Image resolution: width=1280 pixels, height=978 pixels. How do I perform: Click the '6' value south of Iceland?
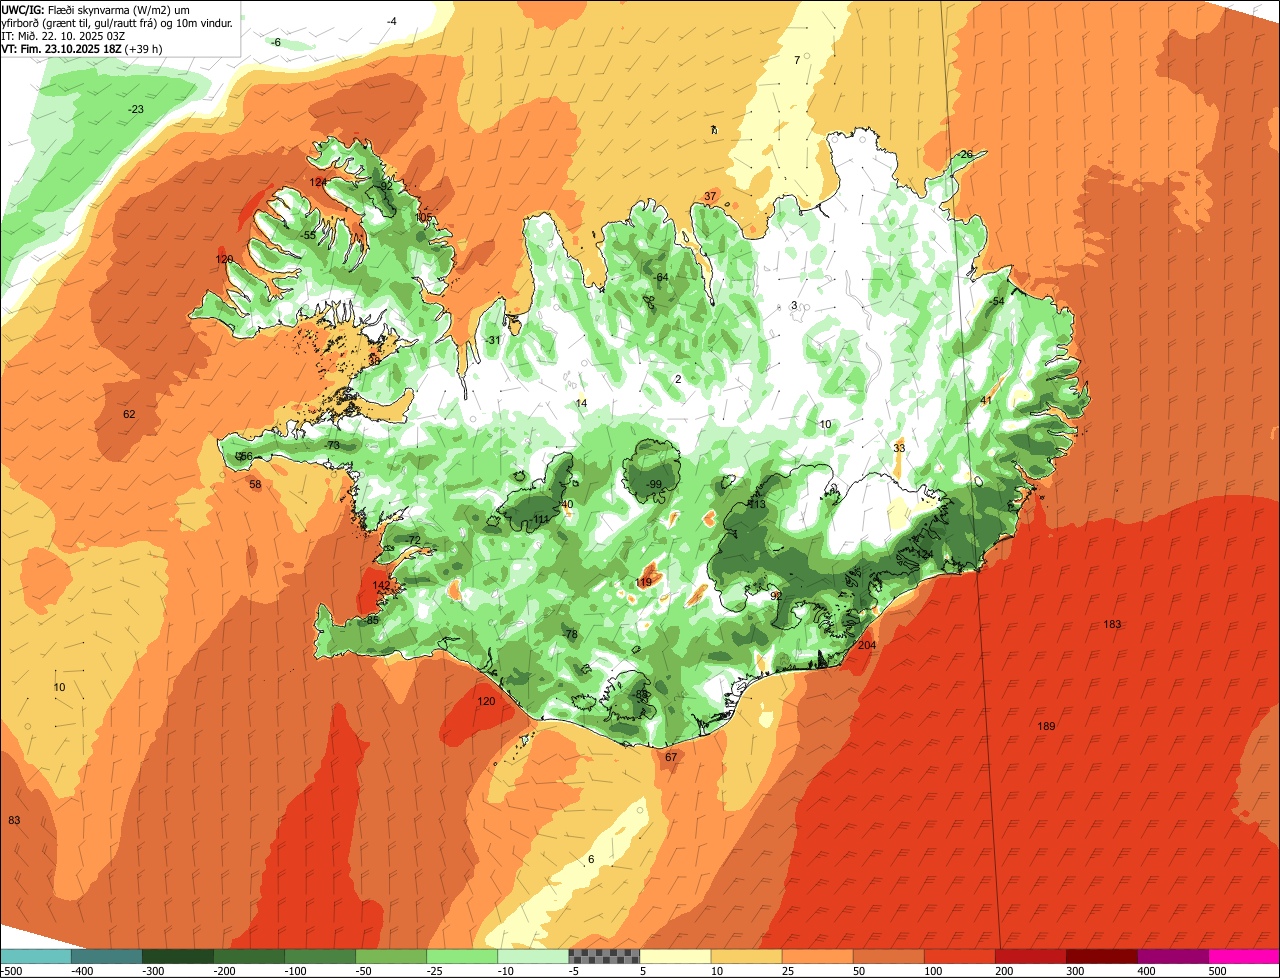(591, 859)
